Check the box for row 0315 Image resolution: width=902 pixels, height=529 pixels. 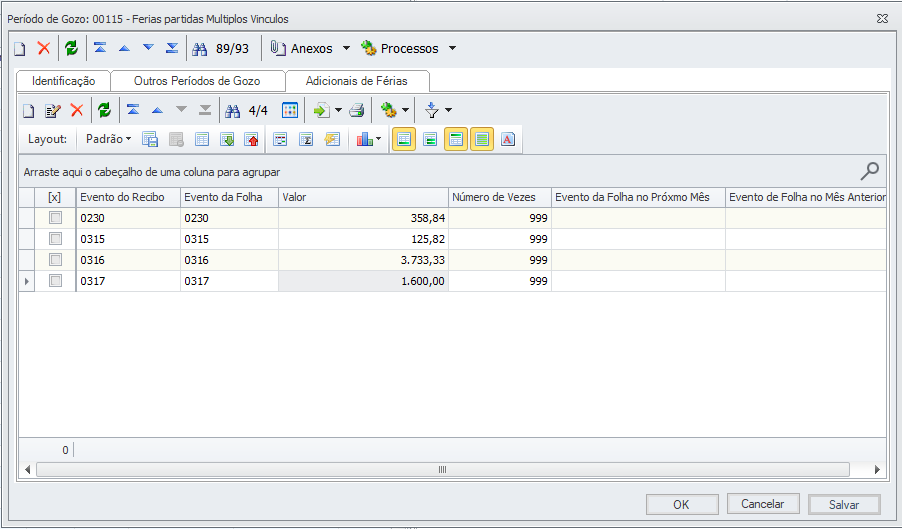[55, 238]
